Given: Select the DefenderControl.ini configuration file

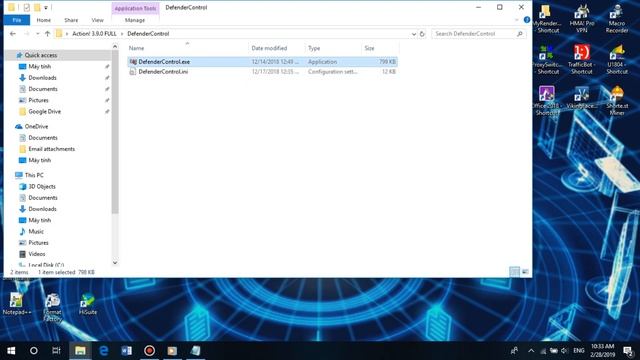Looking at the screenshot, I should 262,71.
